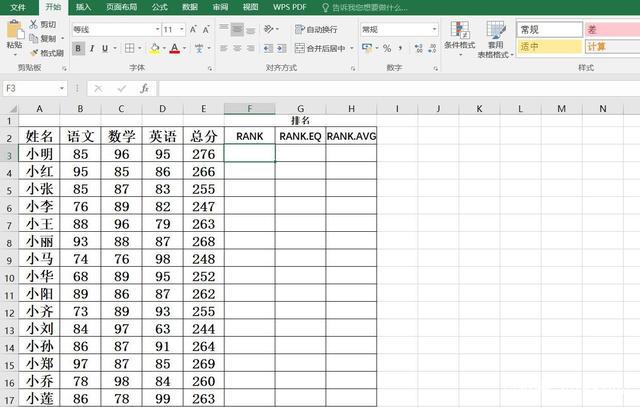Click Merge and Center (合并后居中)
Screen dimensions: 640x407
(320, 48)
